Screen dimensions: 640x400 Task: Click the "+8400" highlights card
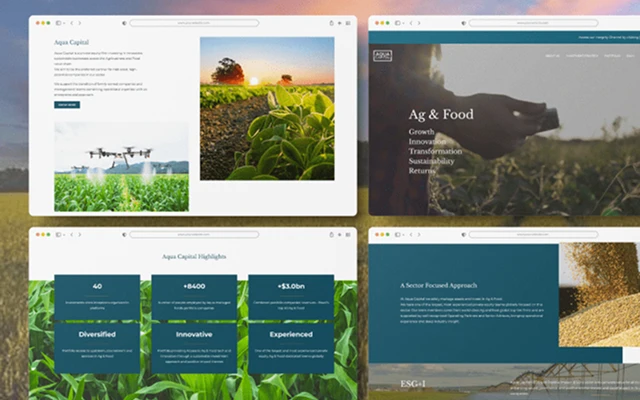(x=194, y=298)
